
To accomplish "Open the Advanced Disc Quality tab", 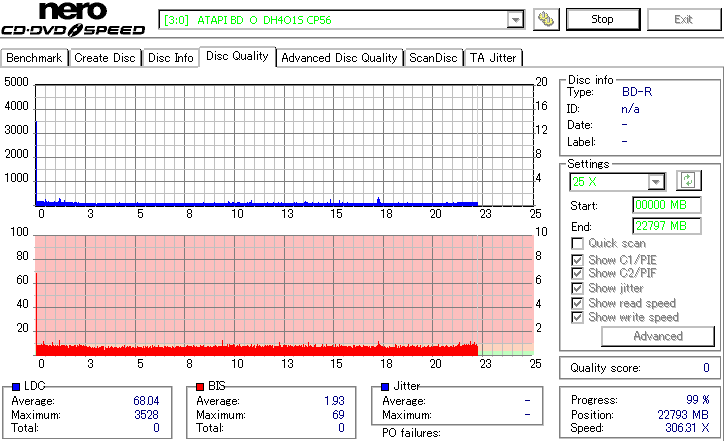I will coord(339,58).
